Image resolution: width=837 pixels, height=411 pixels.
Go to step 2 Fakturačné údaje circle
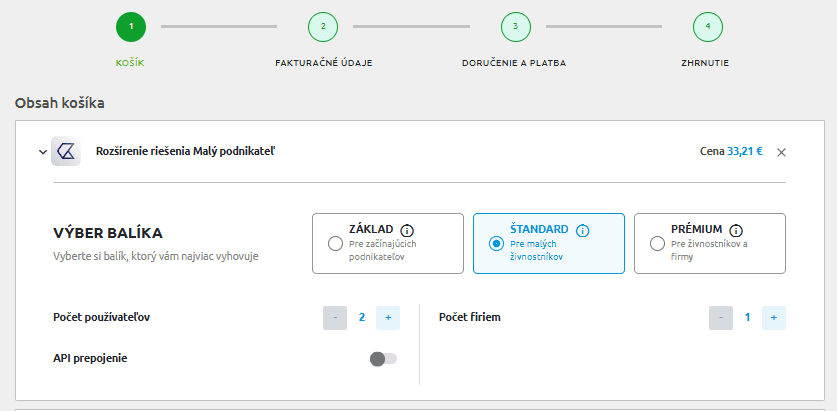pos(323,27)
